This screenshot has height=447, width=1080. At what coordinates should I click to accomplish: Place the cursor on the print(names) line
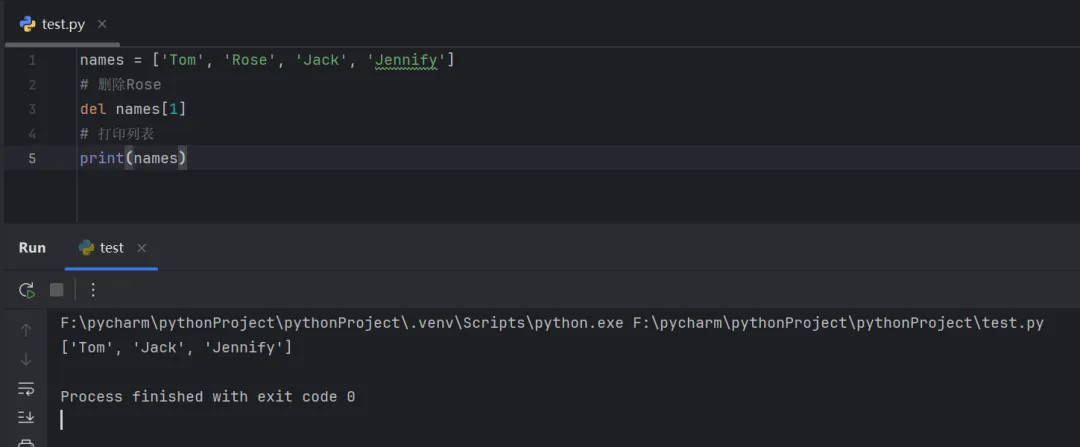point(134,158)
